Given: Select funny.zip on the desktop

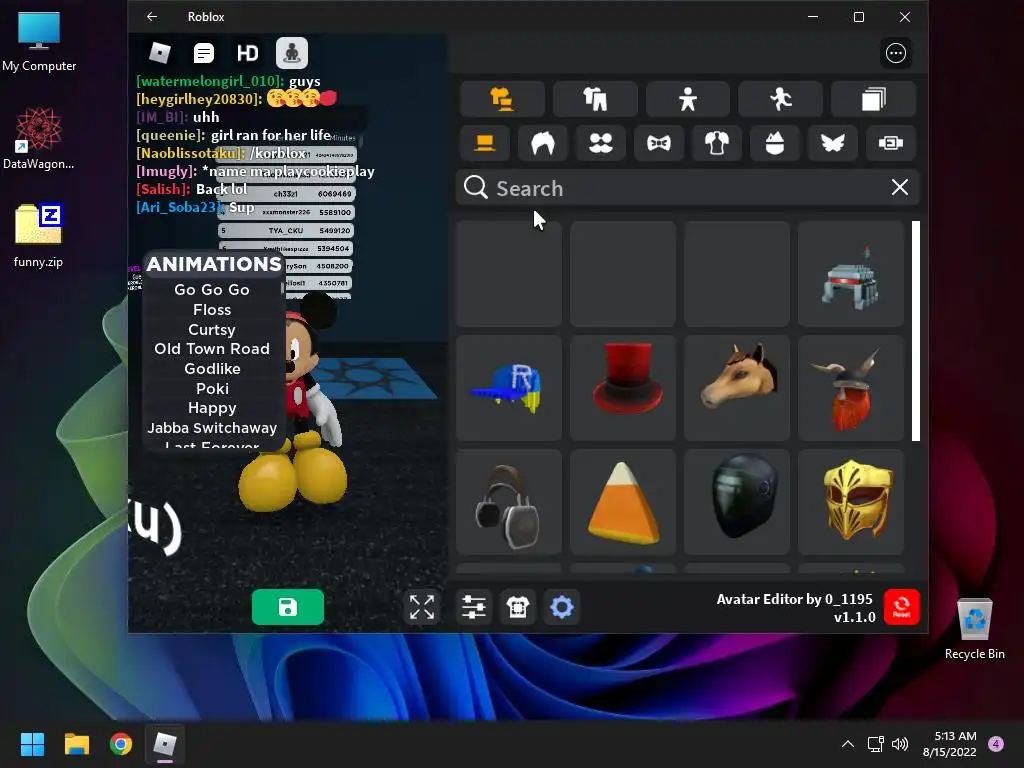Looking at the screenshot, I should click(x=39, y=236).
